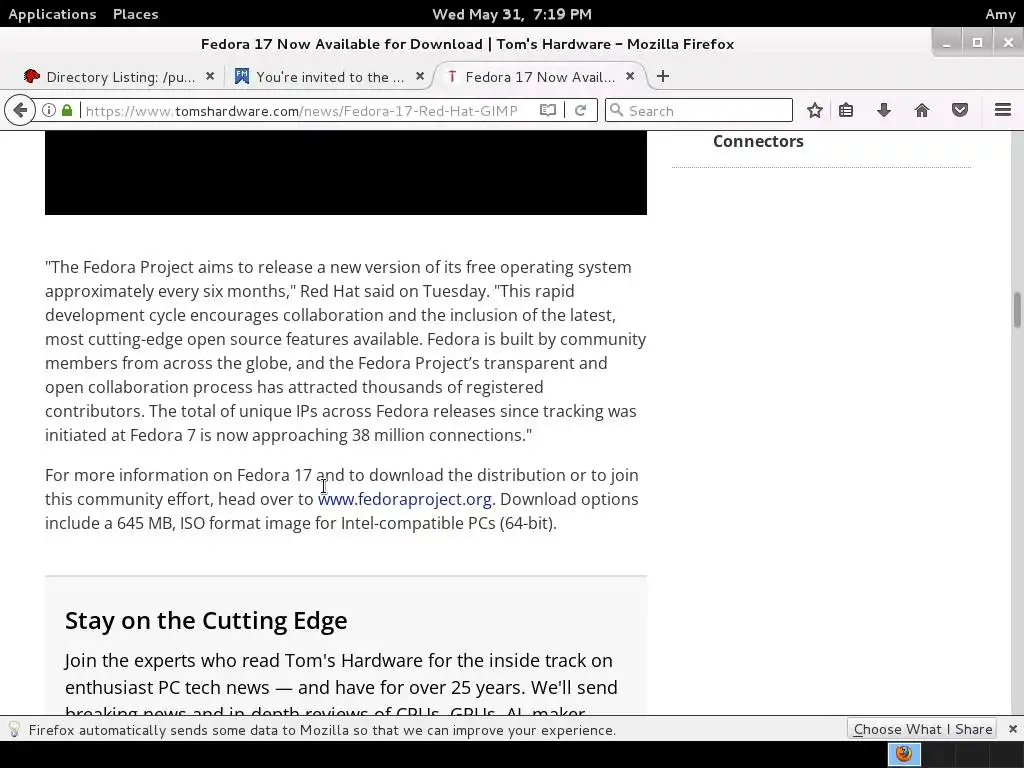Save to Pocket icon
This screenshot has height=768, width=1024.
click(959, 110)
